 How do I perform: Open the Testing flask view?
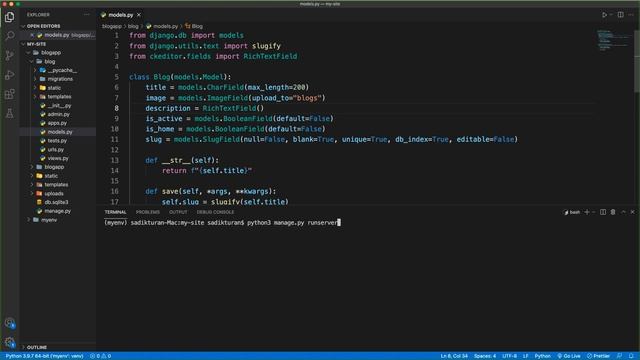click(x=9, y=113)
